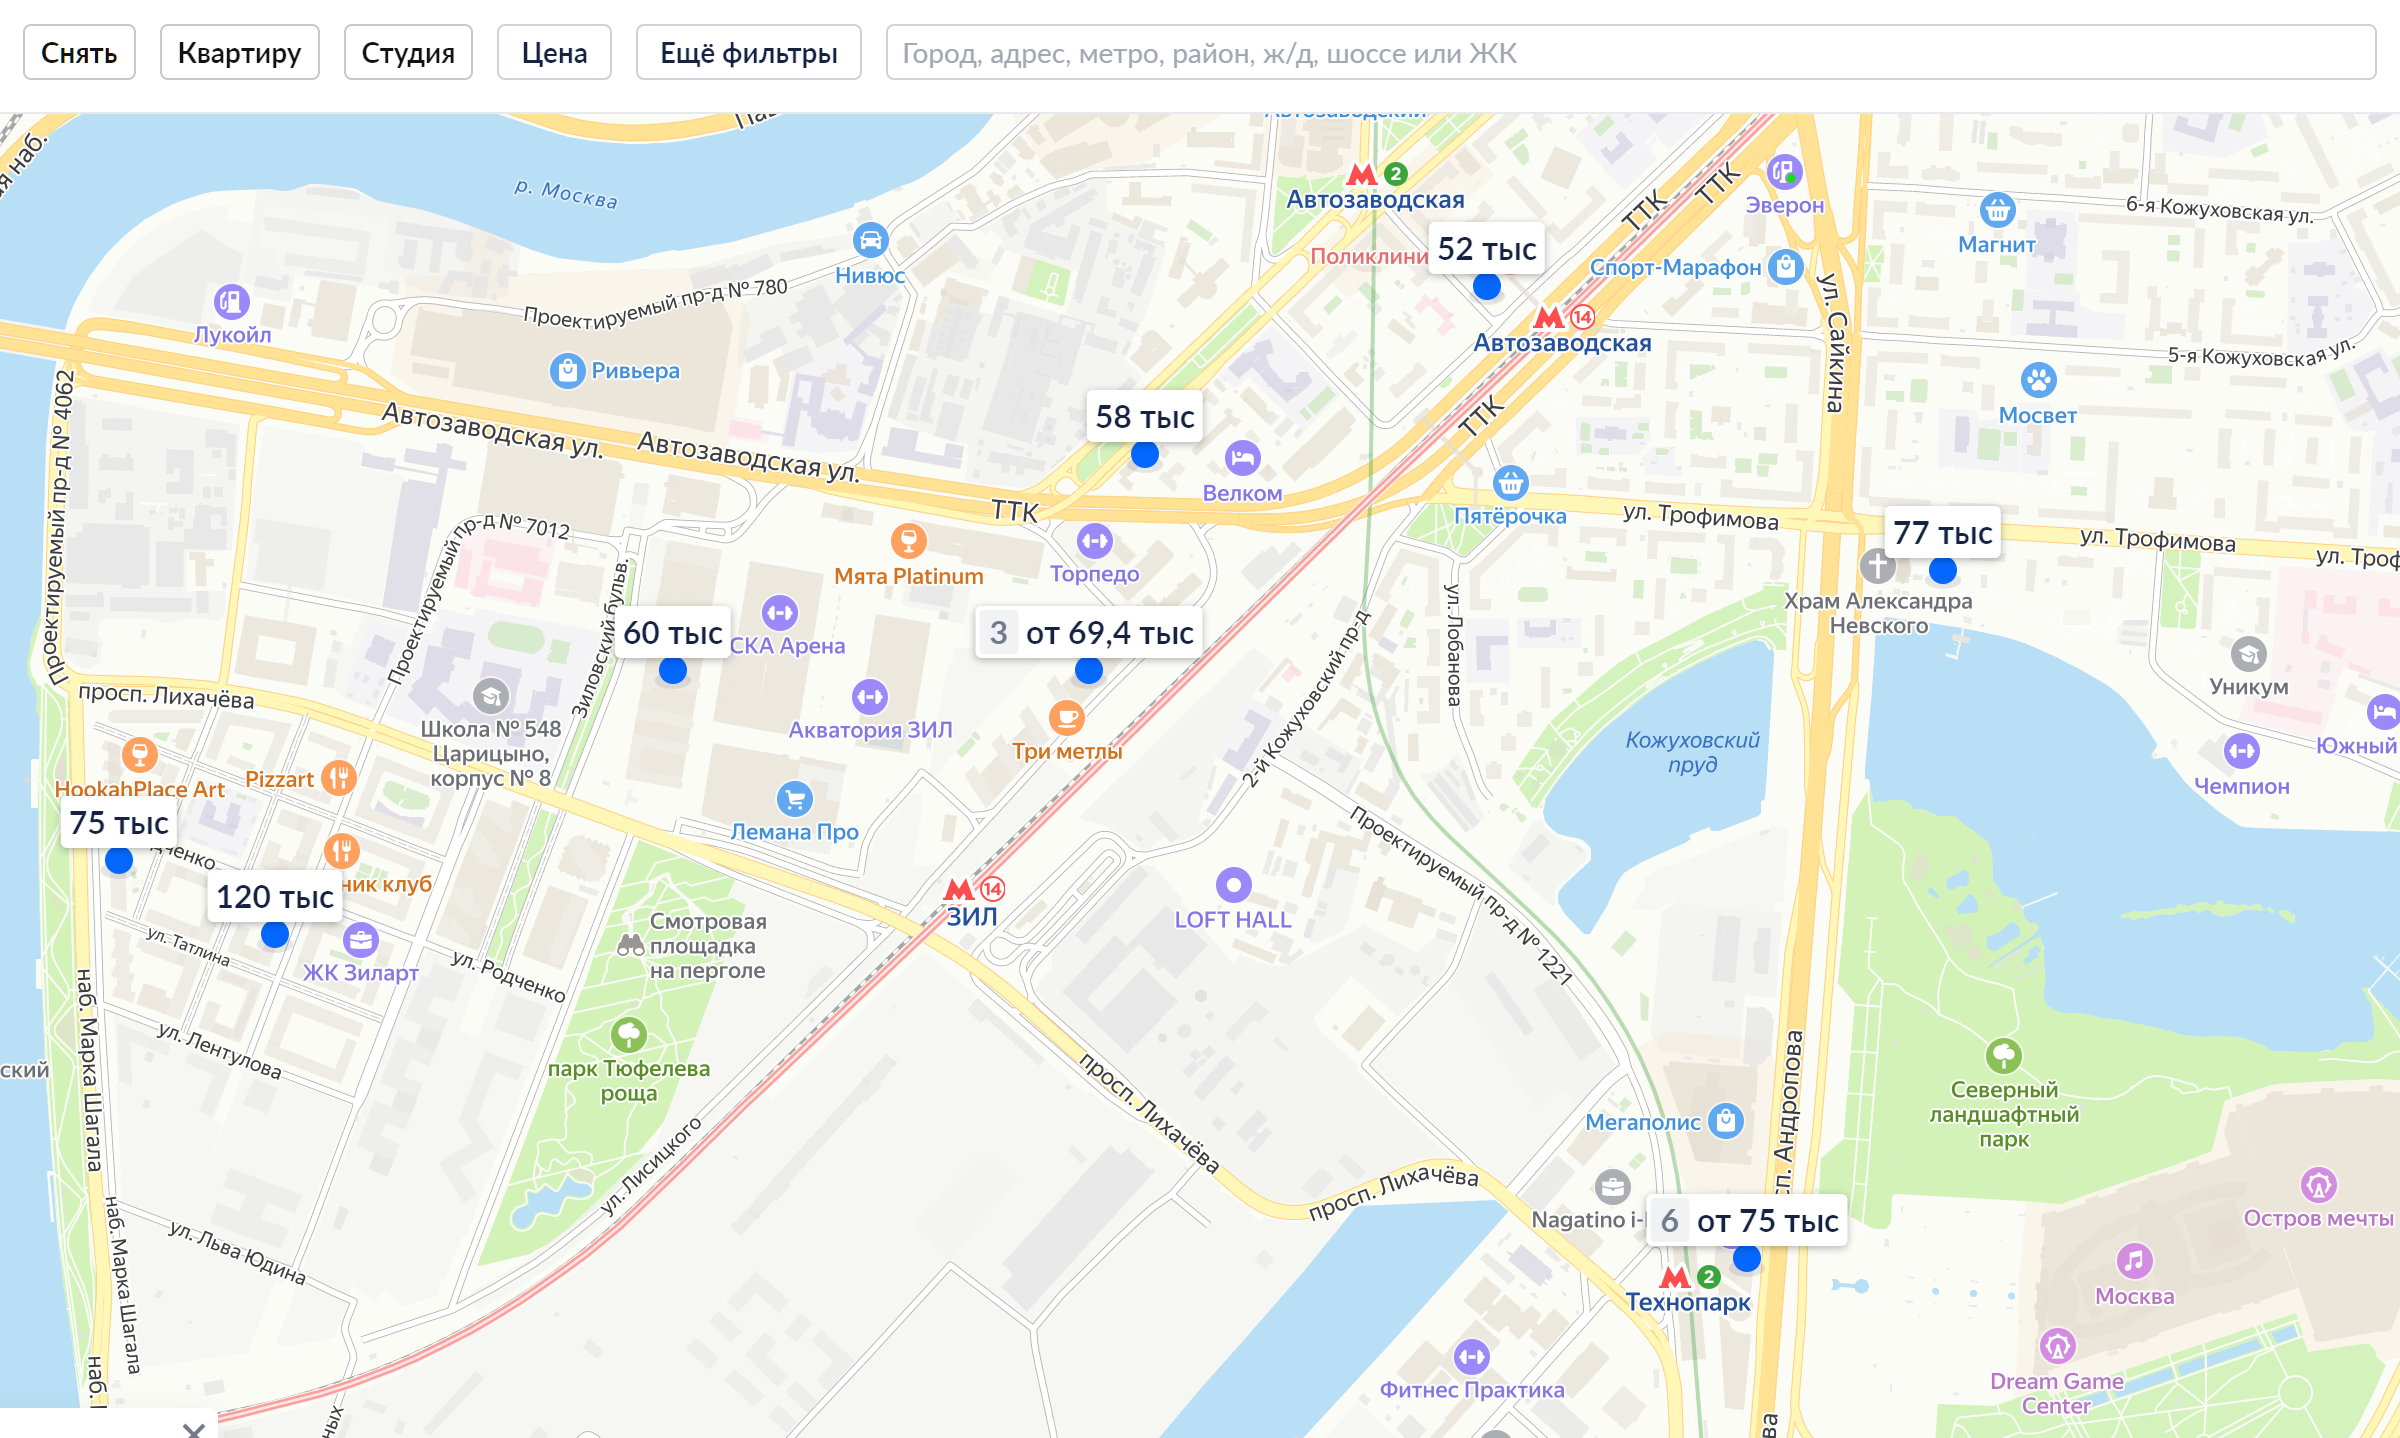
Task: Select the 75 тыс listing near HookahPlace
Action: point(119,822)
